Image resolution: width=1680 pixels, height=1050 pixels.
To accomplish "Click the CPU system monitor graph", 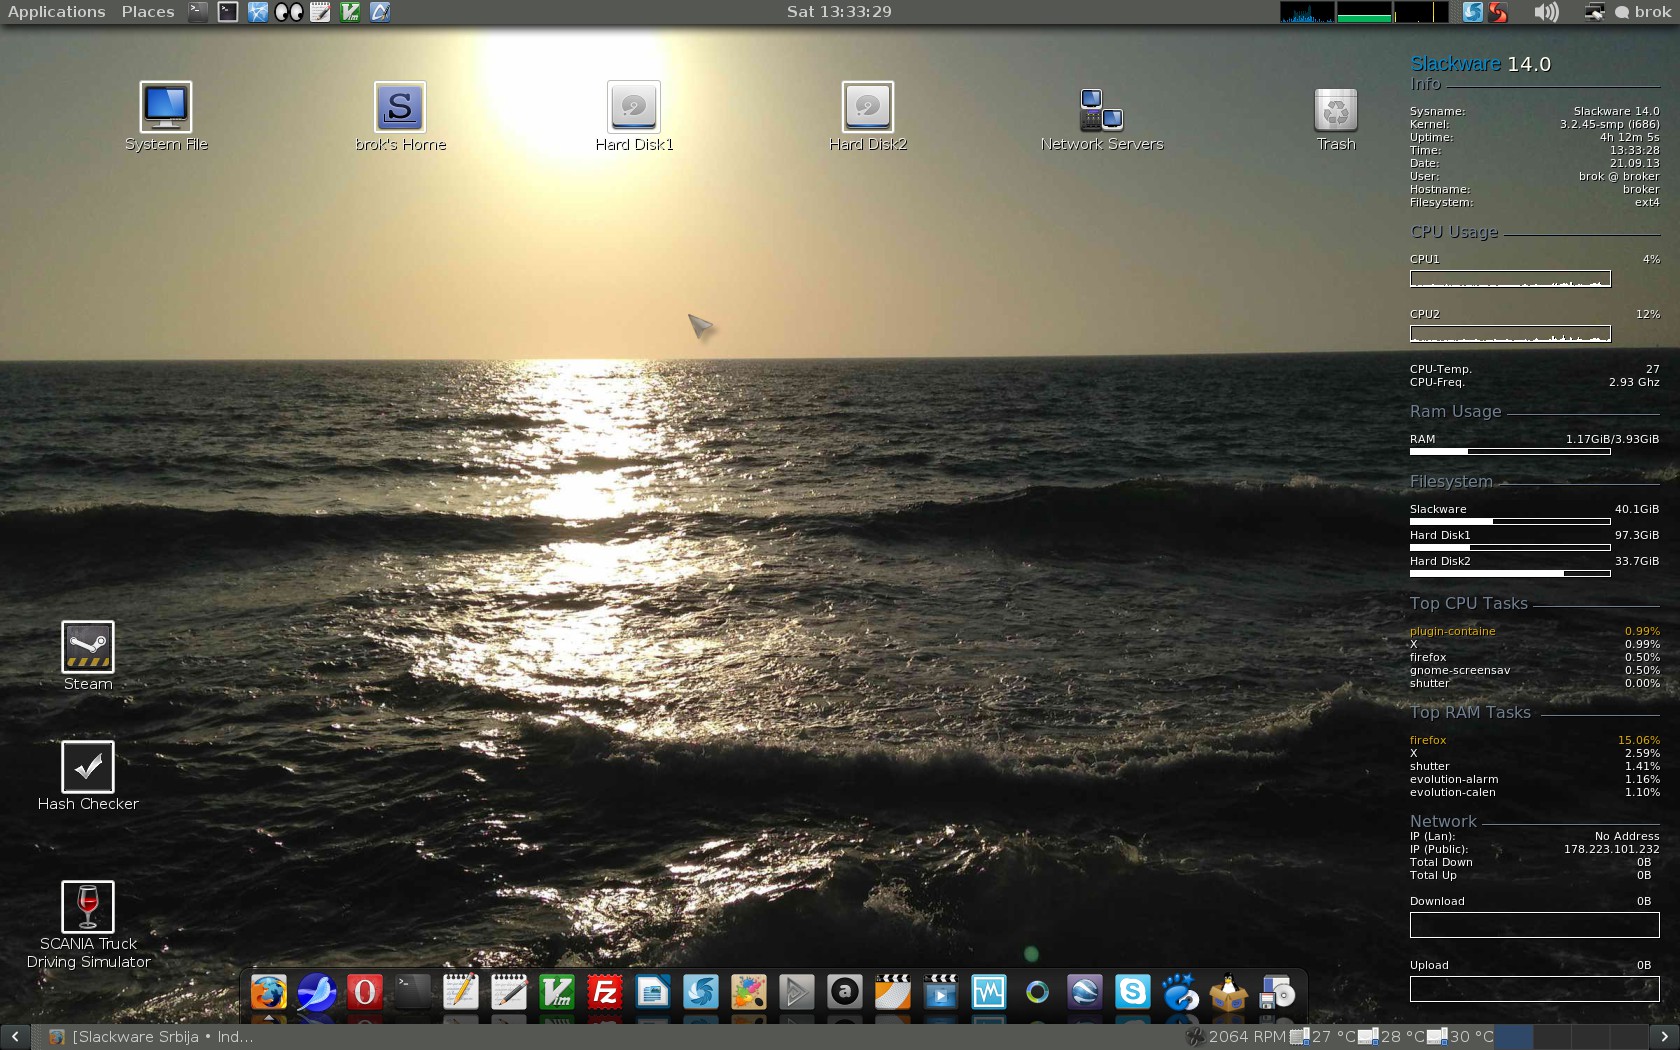I will tap(1306, 12).
